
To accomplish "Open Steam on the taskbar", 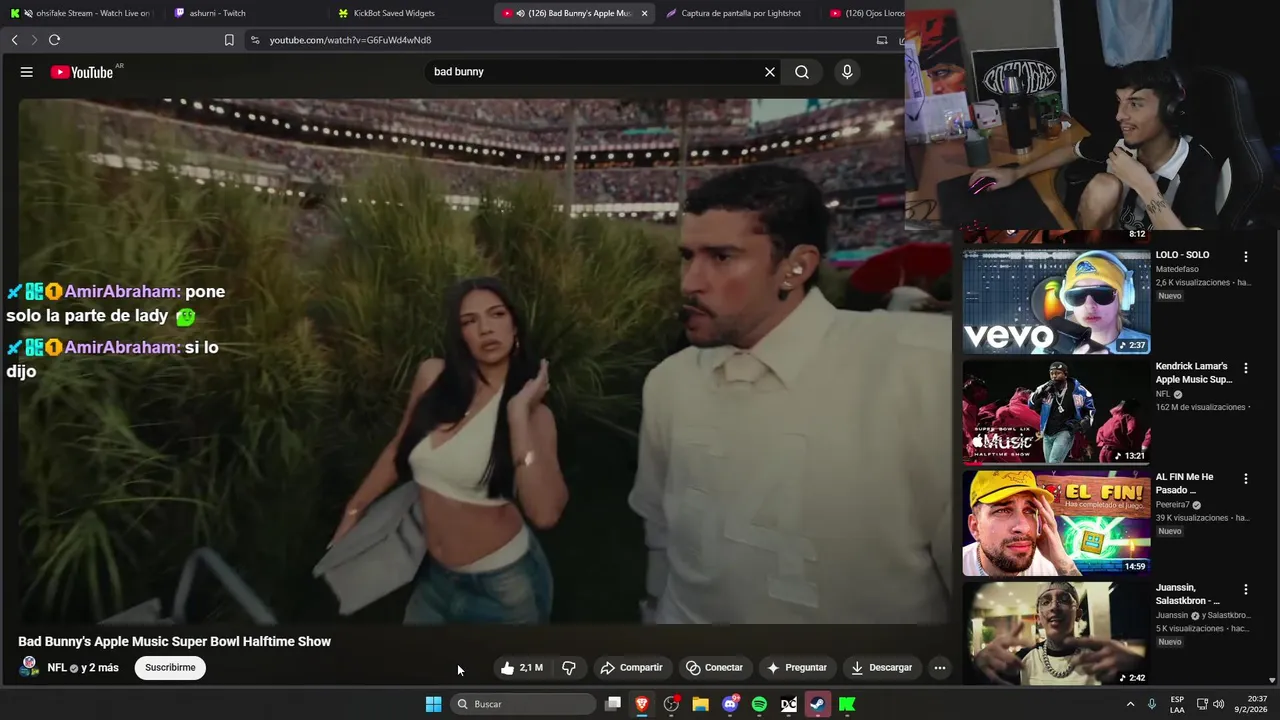I will tap(818, 704).
